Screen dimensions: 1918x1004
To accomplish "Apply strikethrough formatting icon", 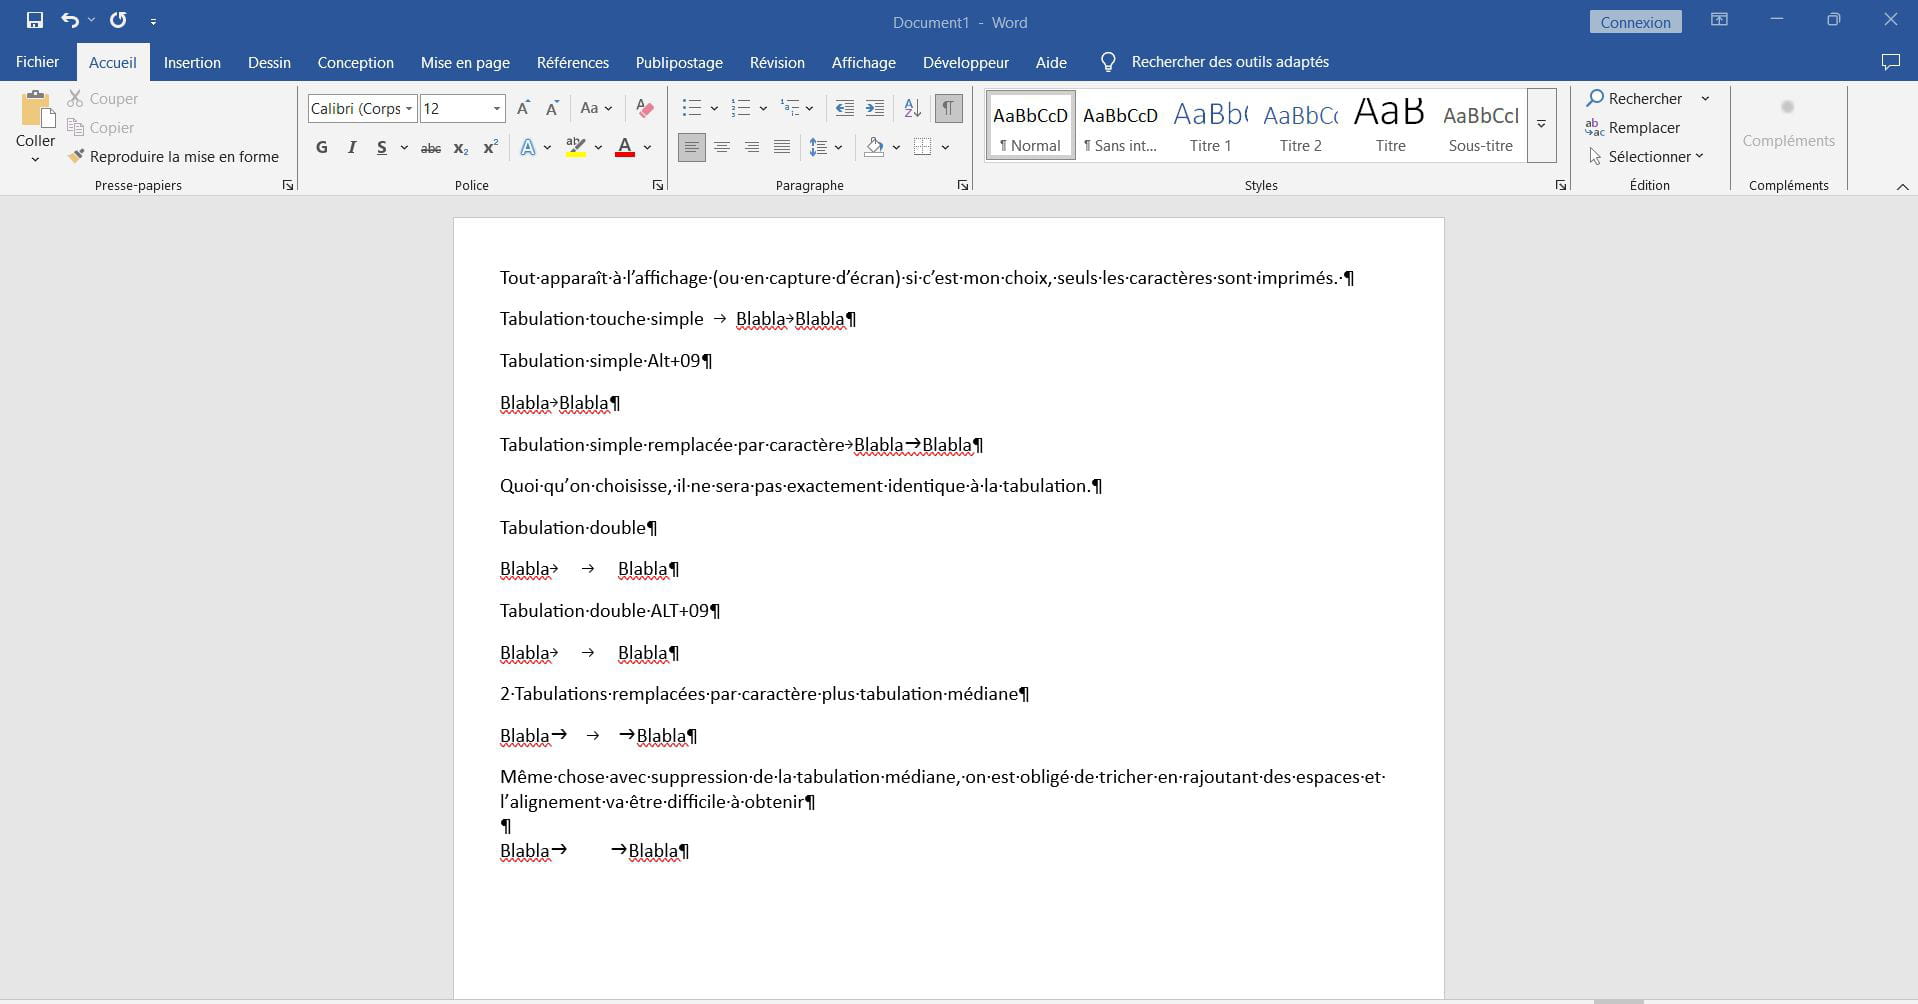I will (431, 148).
